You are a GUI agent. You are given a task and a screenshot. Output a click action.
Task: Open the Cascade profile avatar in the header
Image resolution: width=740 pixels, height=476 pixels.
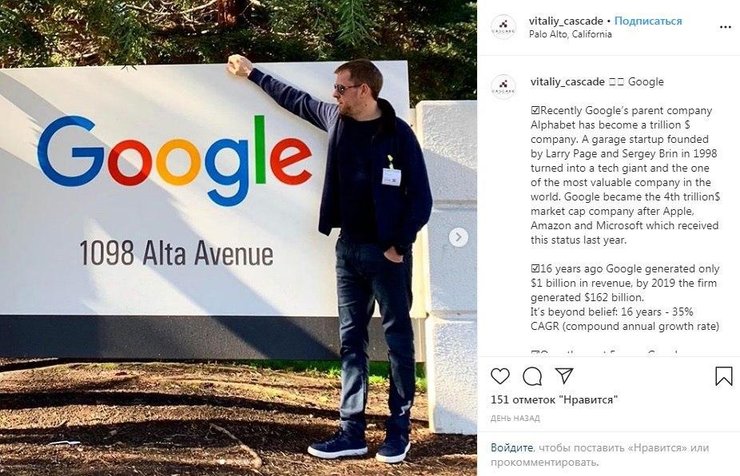point(503,27)
